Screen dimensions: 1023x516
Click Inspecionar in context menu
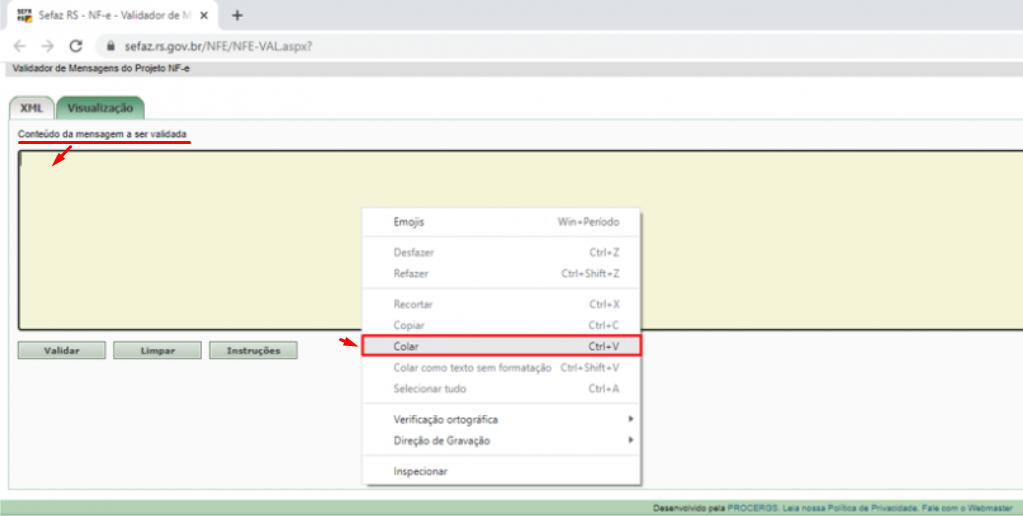point(421,471)
